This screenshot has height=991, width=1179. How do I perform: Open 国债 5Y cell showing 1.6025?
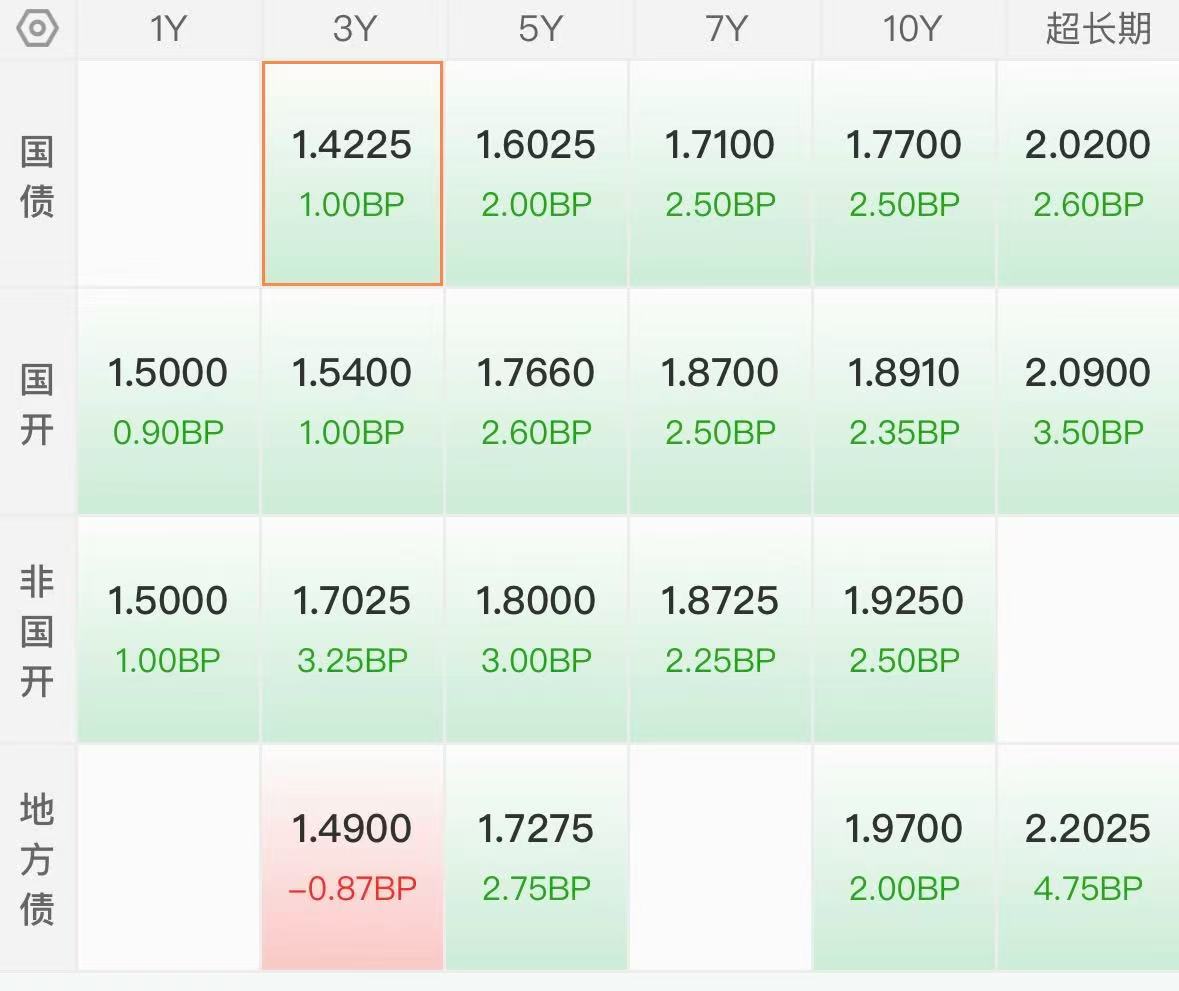536,174
